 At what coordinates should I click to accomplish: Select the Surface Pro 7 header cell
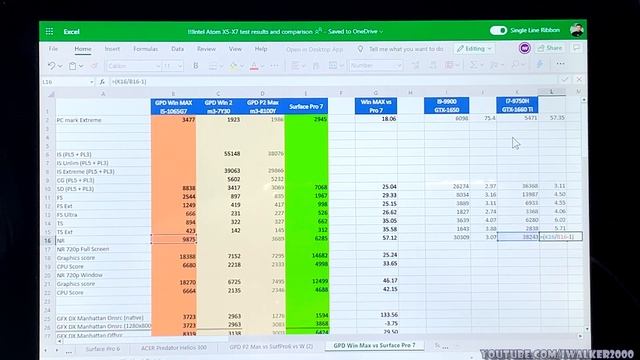click(306, 107)
